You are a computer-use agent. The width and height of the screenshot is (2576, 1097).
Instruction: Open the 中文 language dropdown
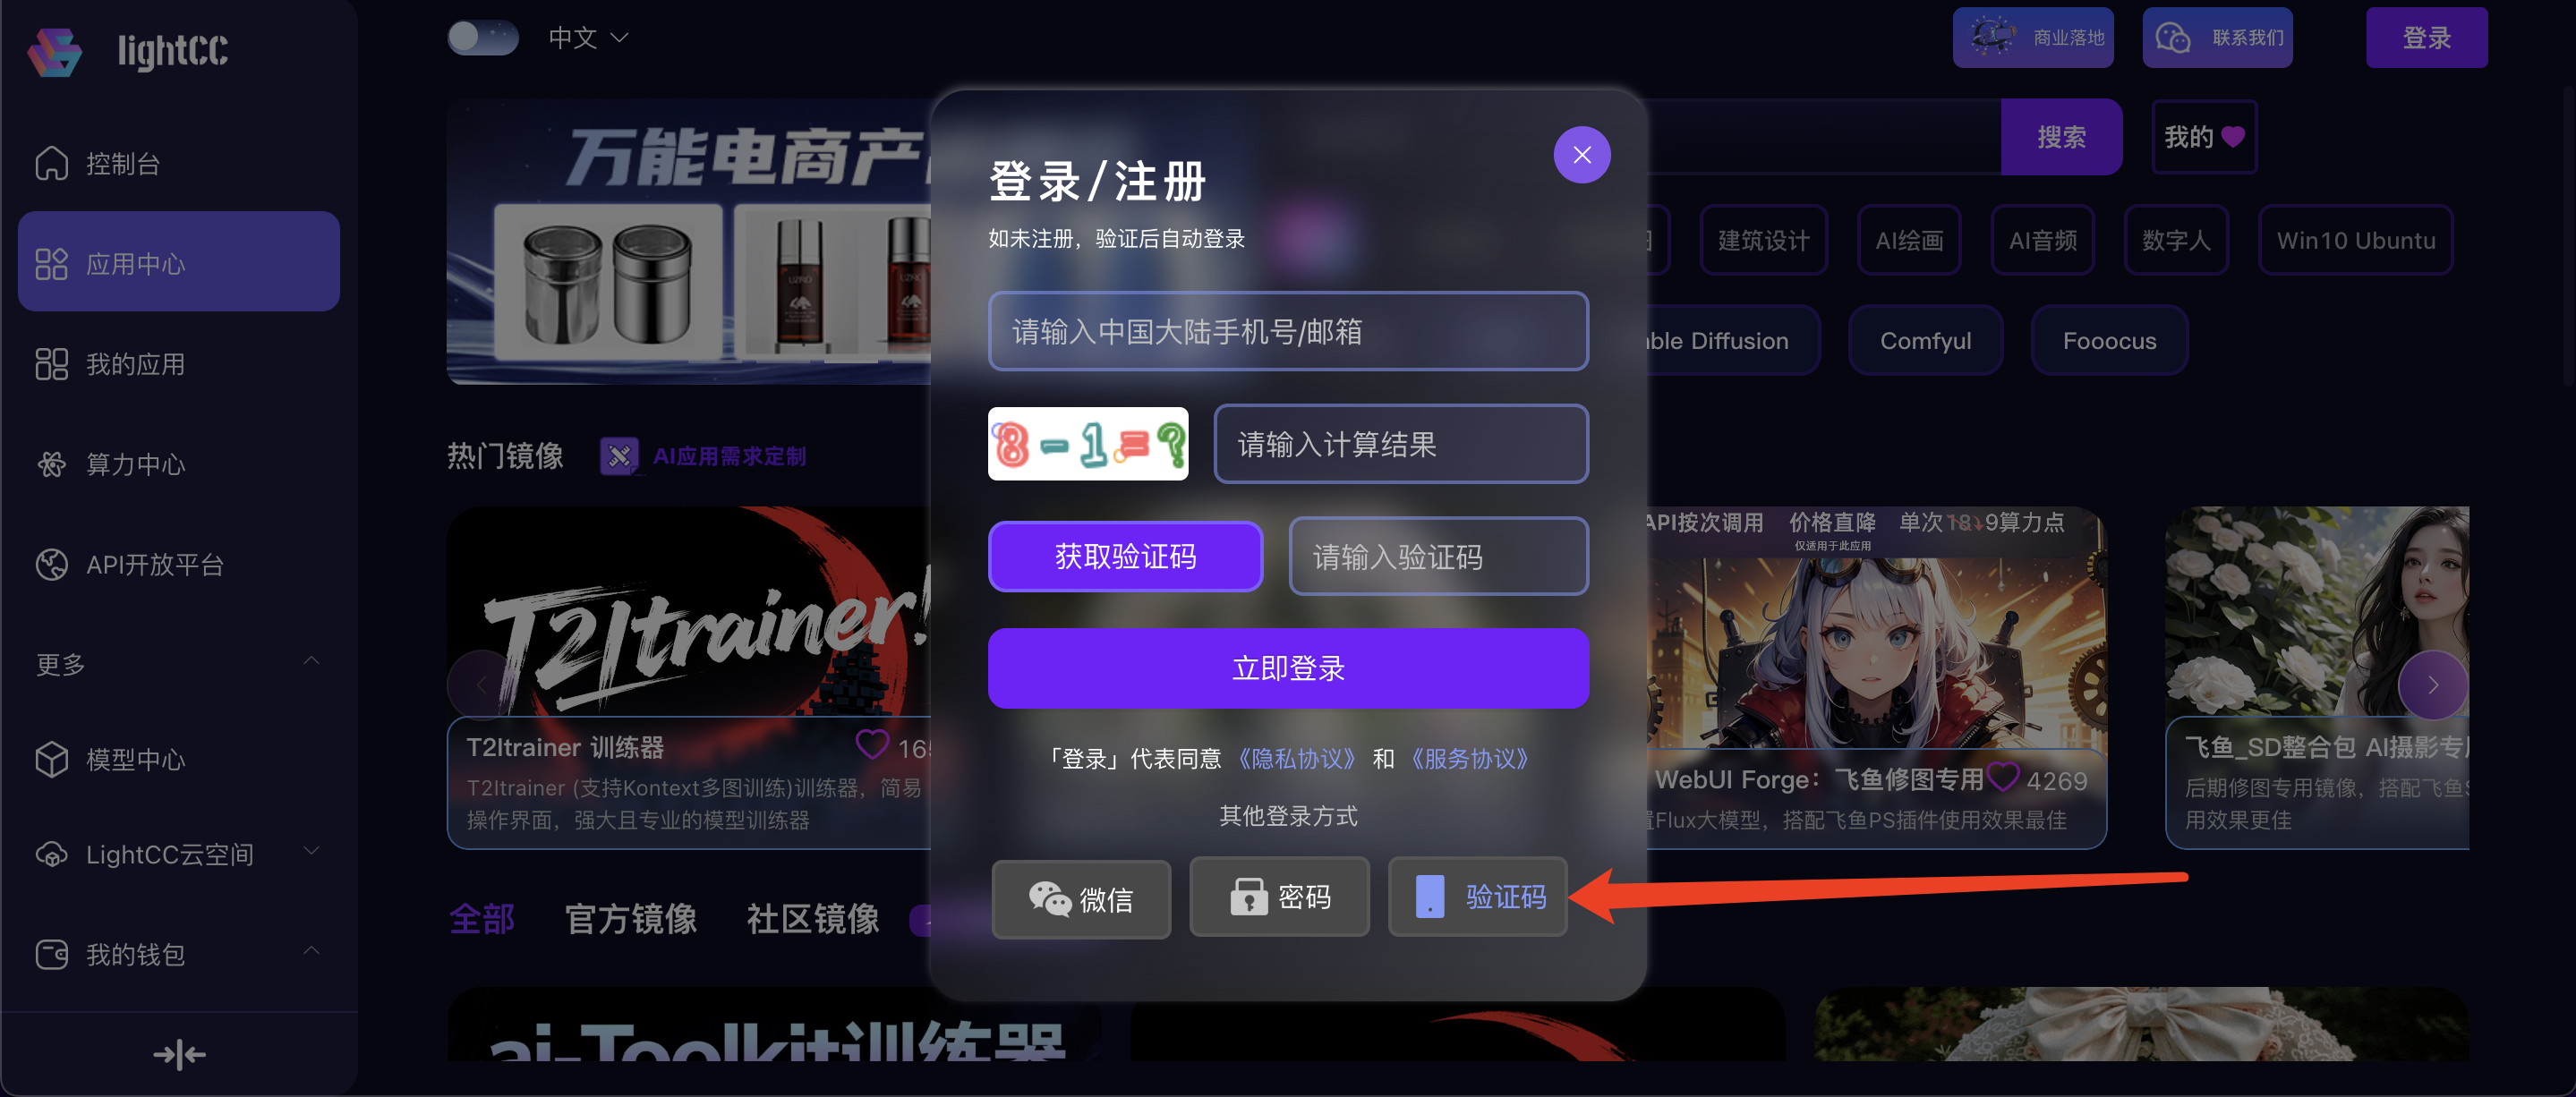pyautogui.click(x=588, y=38)
